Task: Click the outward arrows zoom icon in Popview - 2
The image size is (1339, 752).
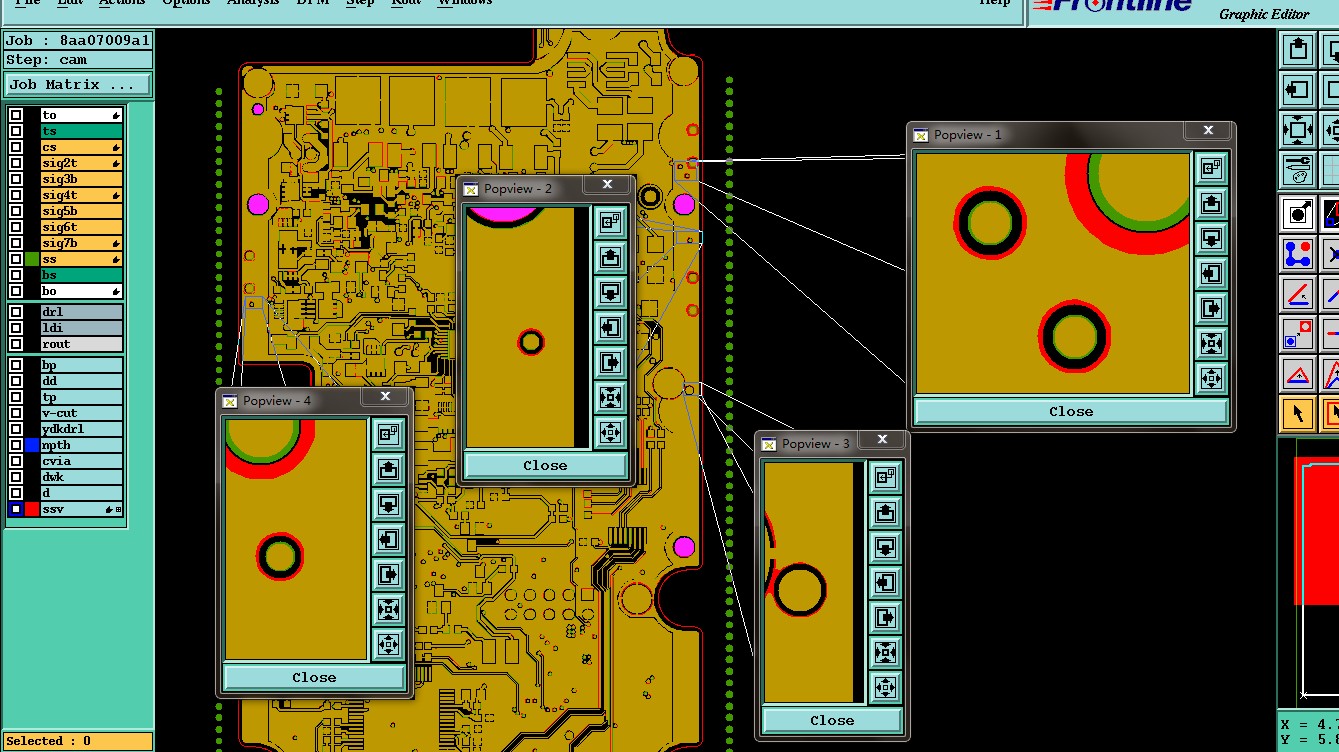Action: 610,432
